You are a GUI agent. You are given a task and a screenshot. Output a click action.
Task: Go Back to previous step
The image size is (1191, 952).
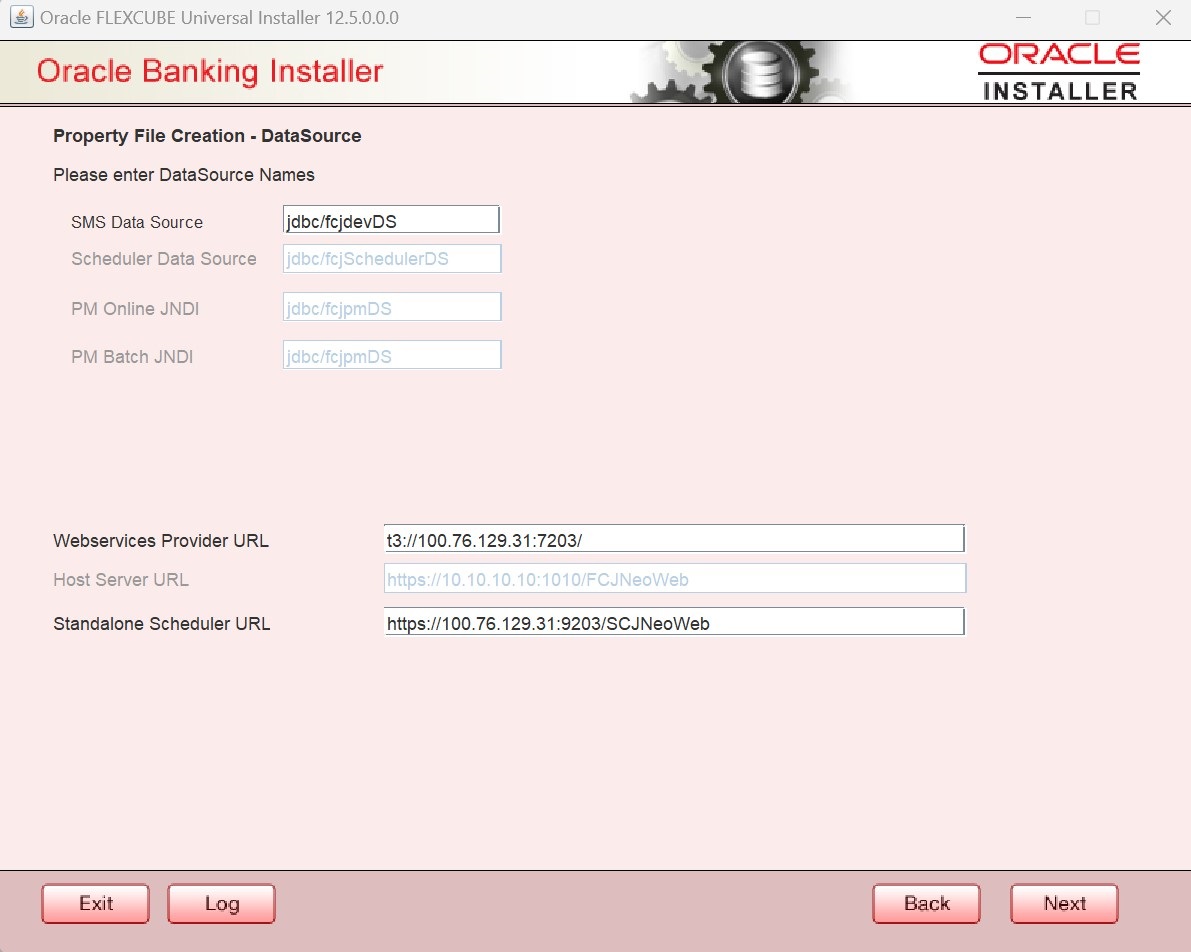(926, 903)
